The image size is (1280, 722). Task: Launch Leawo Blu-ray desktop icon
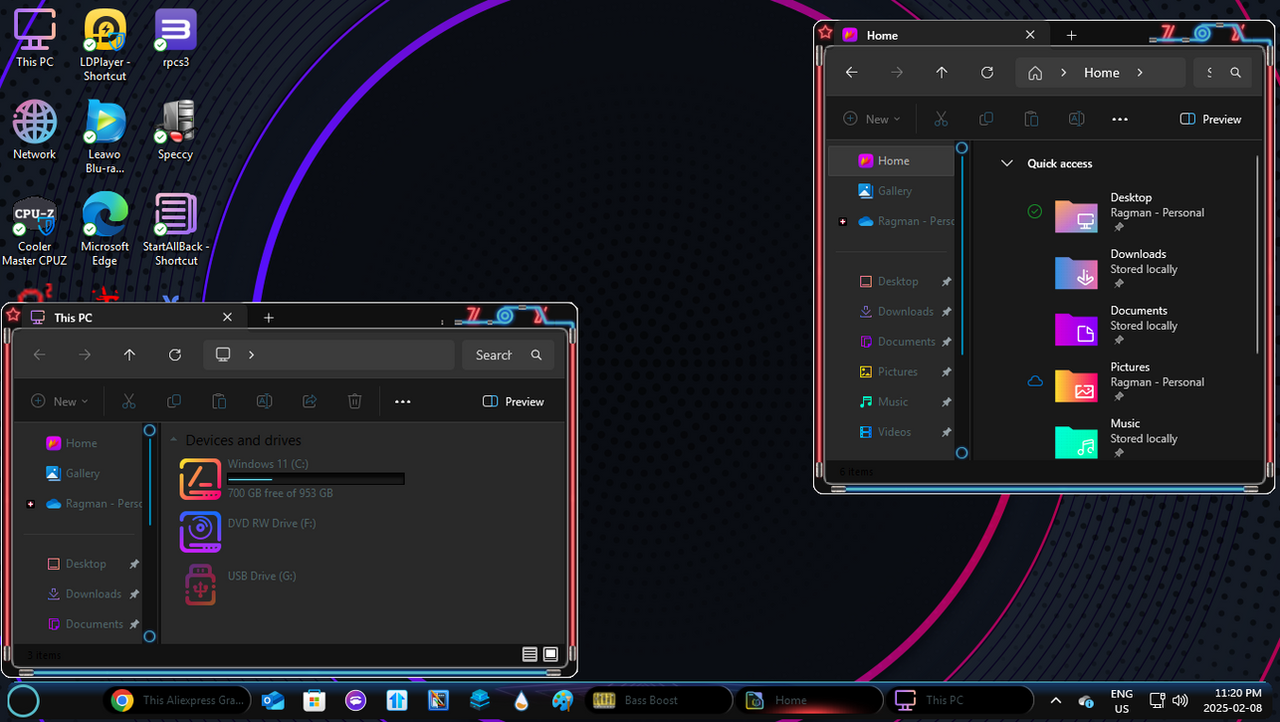click(104, 137)
